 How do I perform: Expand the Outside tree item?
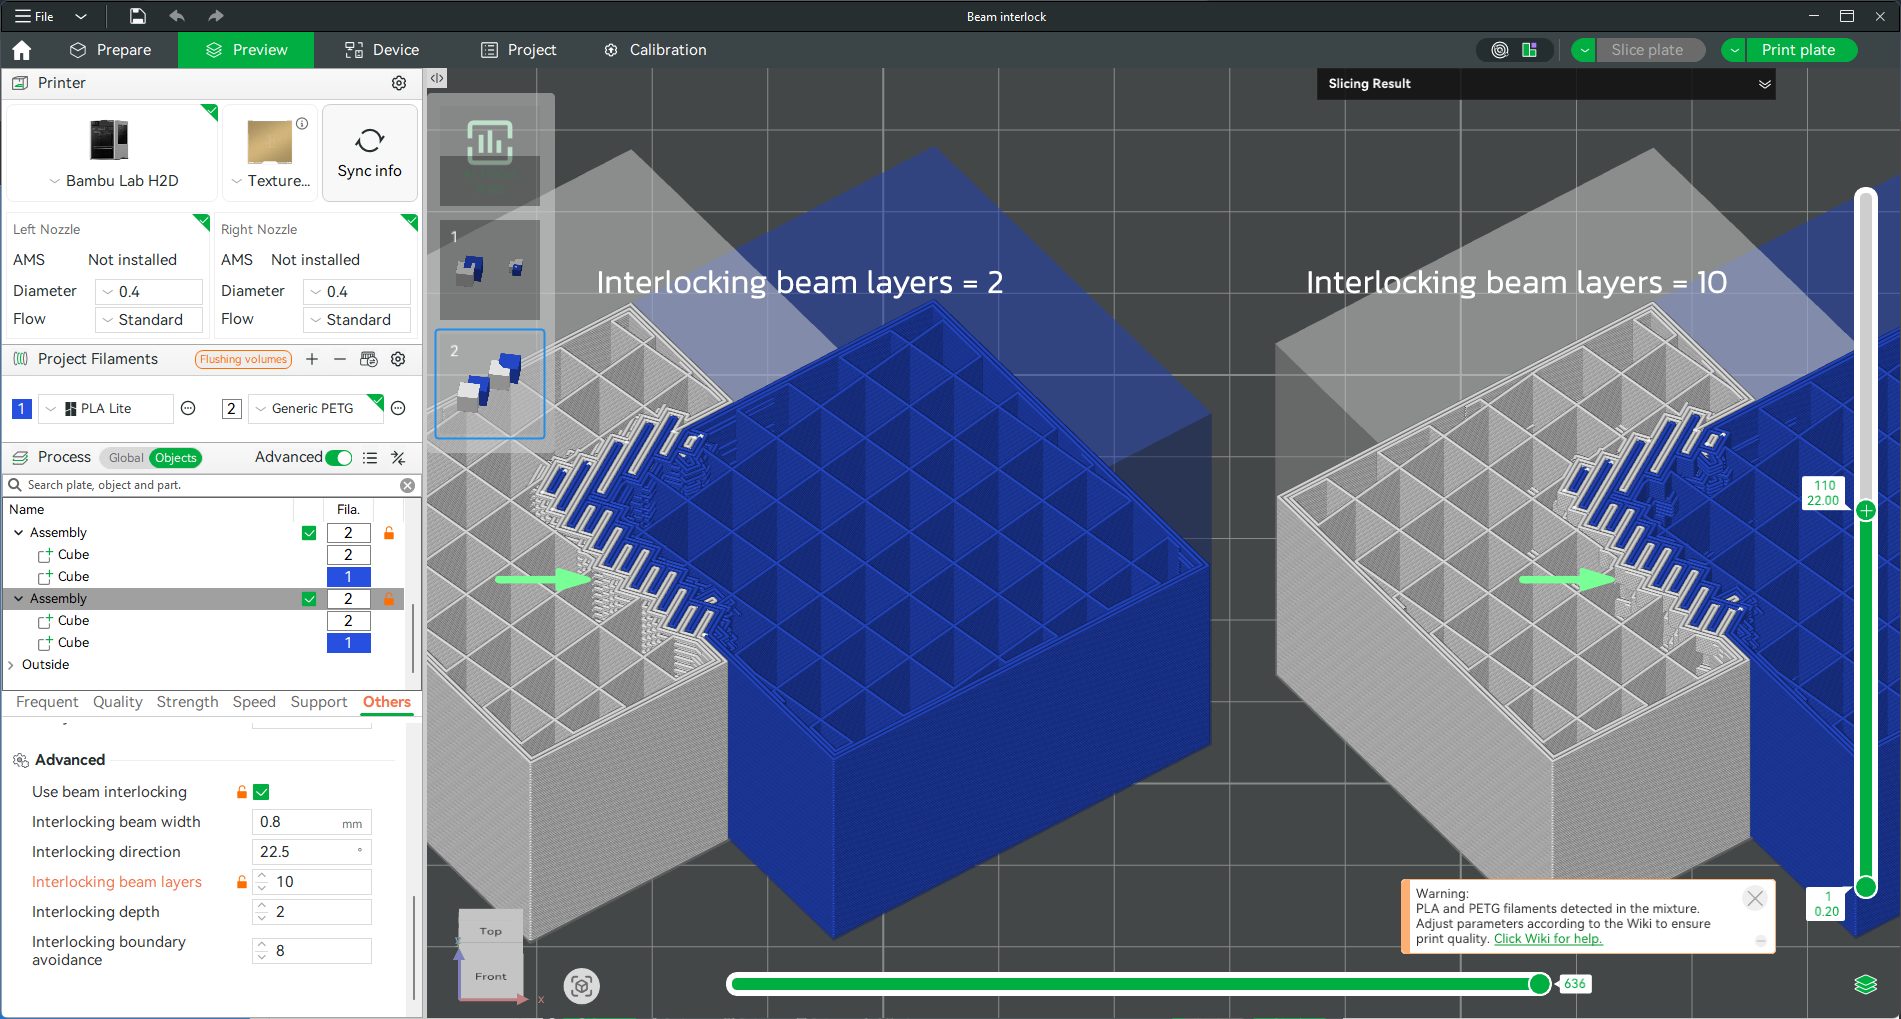pos(11,665)
